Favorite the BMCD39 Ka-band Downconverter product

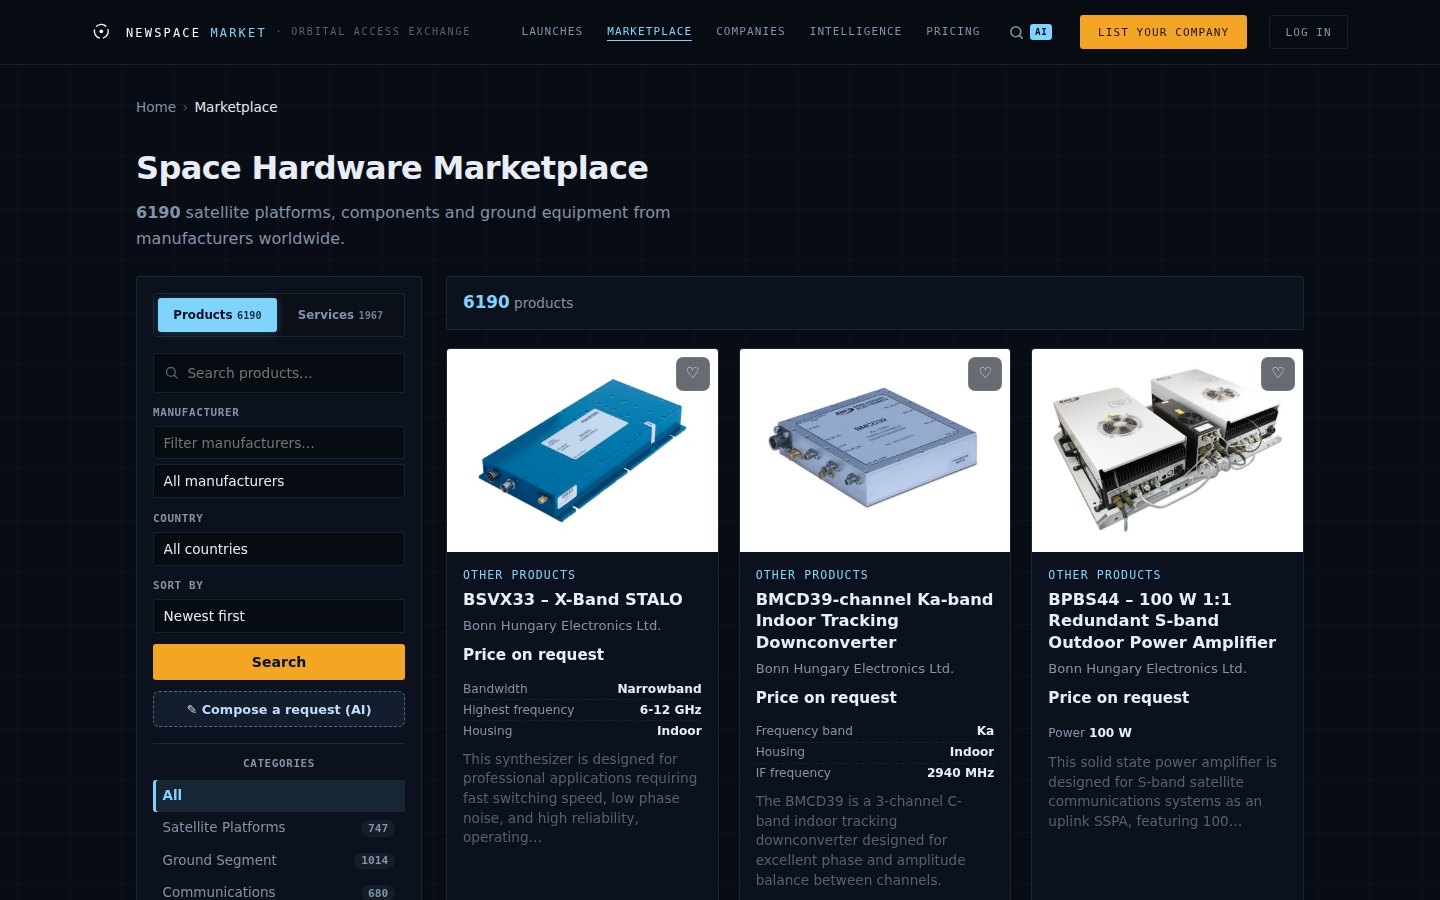pyautogui.click(x=985, y=374)
